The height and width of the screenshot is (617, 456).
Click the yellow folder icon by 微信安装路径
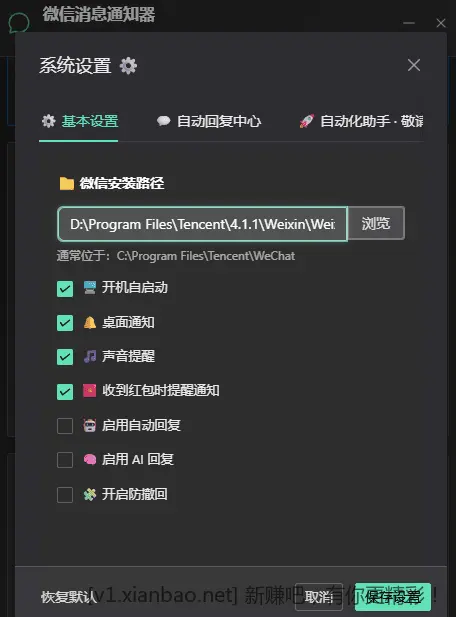click(x=66, y=183)
